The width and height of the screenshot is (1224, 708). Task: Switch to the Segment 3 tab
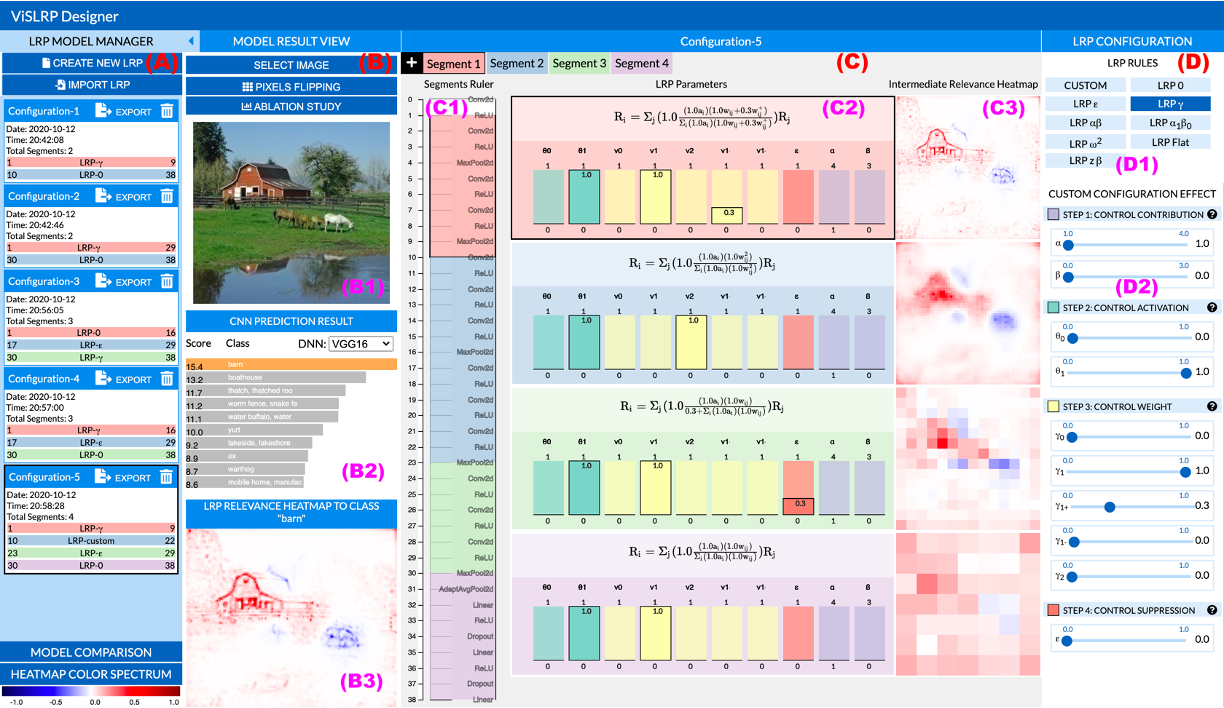click(x=578, y=62)
